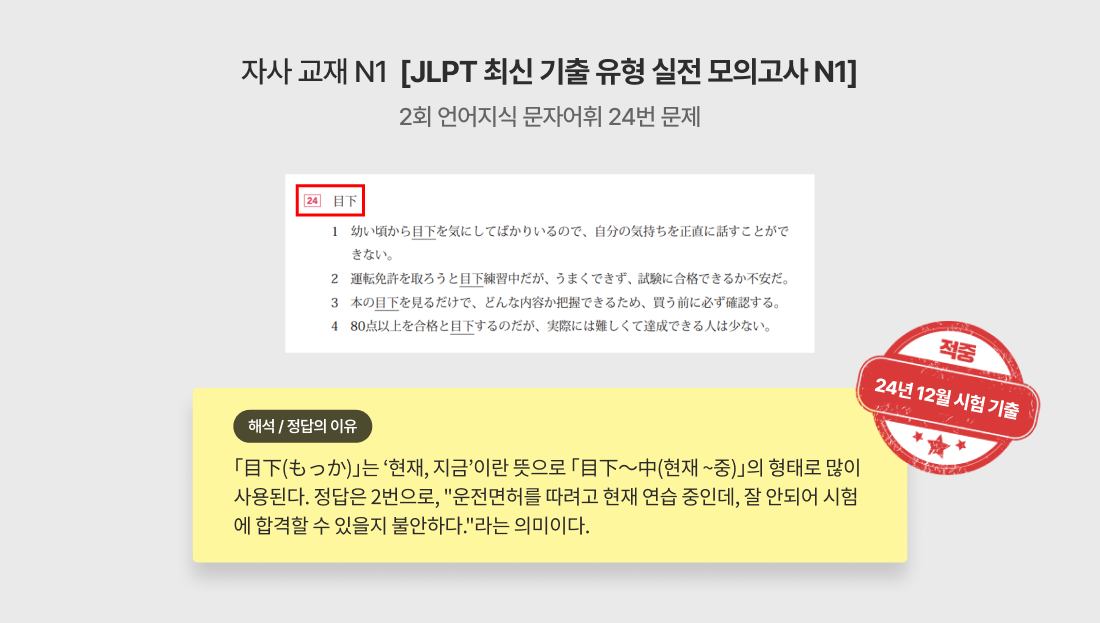Screen dimensions: 1100x623
Task: Click the yellow explanation box text
Action: pyautogui.click(x=546, y=496)
